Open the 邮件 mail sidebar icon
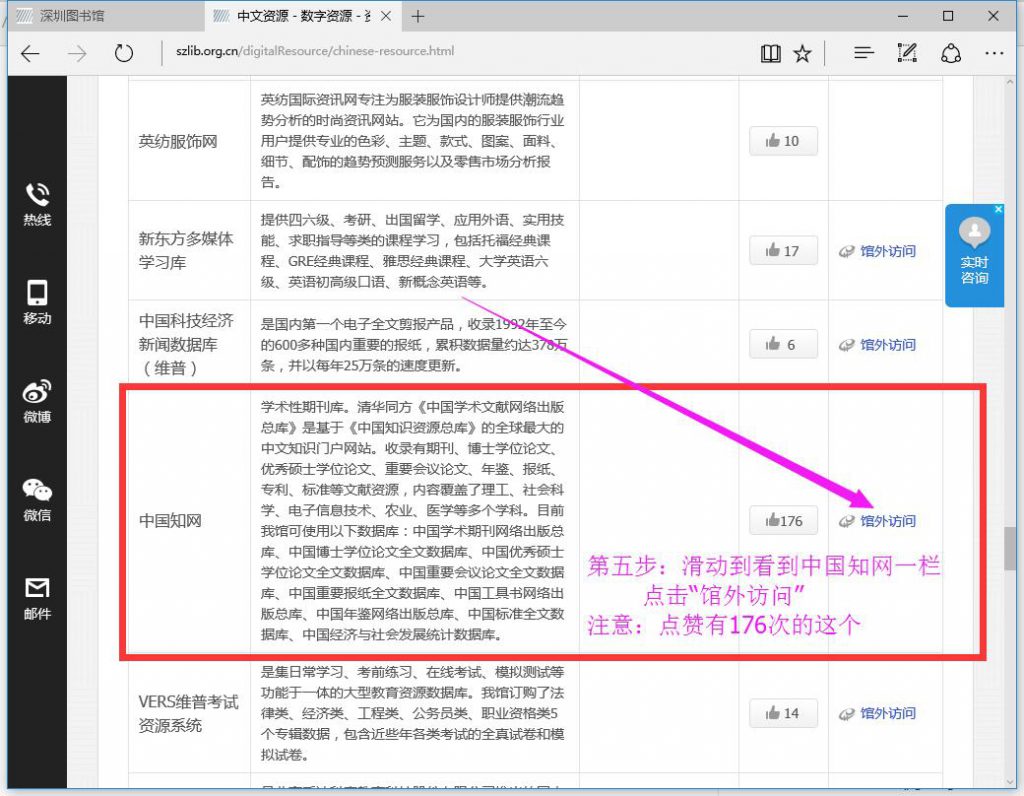1024x796 pixels. (x=37, y=598)
